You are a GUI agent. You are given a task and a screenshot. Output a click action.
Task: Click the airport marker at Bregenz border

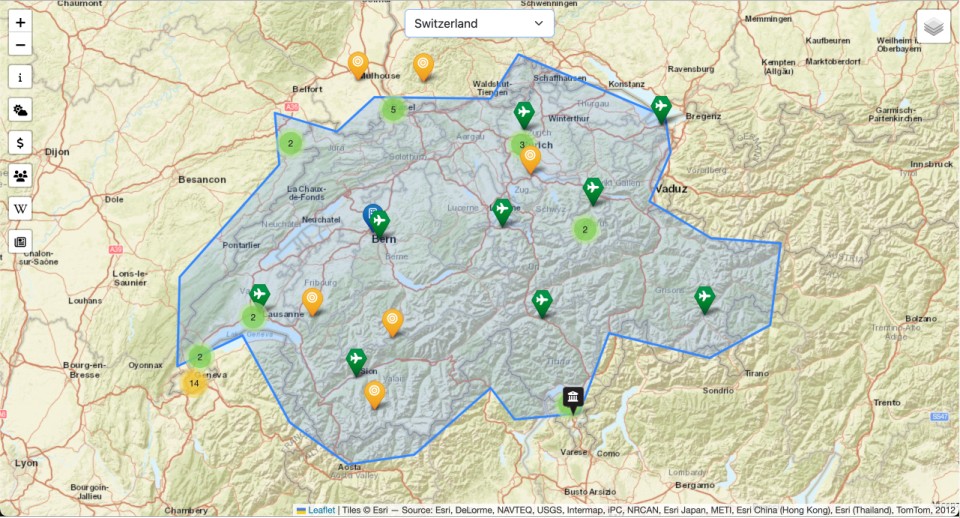661,107
